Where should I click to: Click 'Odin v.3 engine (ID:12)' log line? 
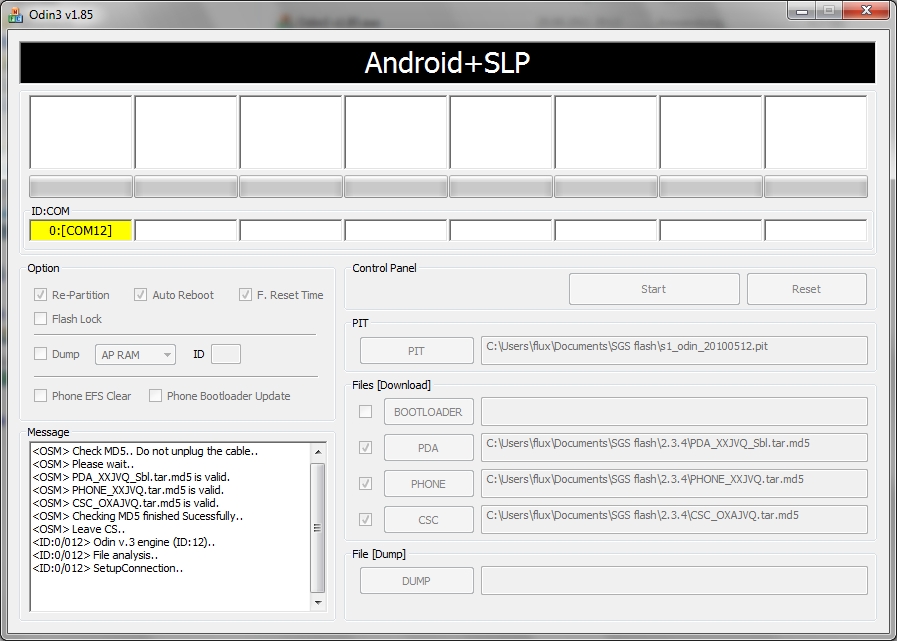[124, 542]
